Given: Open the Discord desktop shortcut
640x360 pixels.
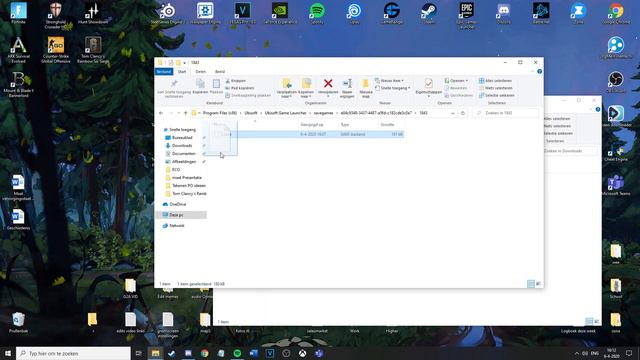Looking at the screenshot, I should [504, 13].
